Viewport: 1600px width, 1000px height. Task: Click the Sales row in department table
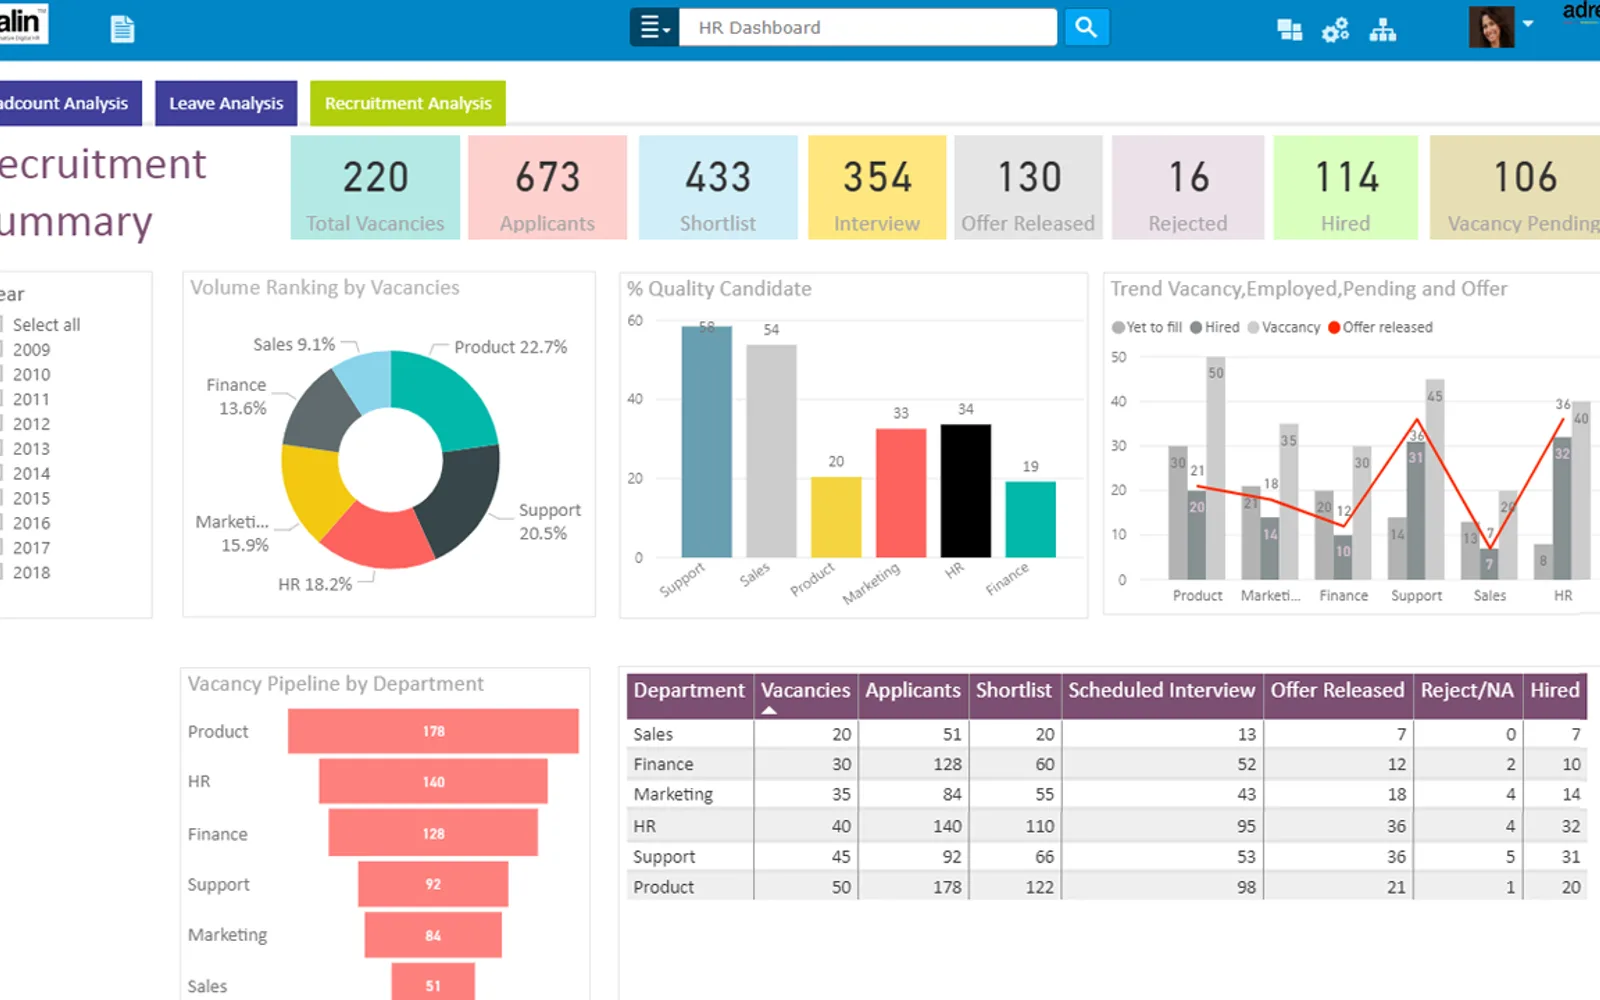pos(1106,734)
